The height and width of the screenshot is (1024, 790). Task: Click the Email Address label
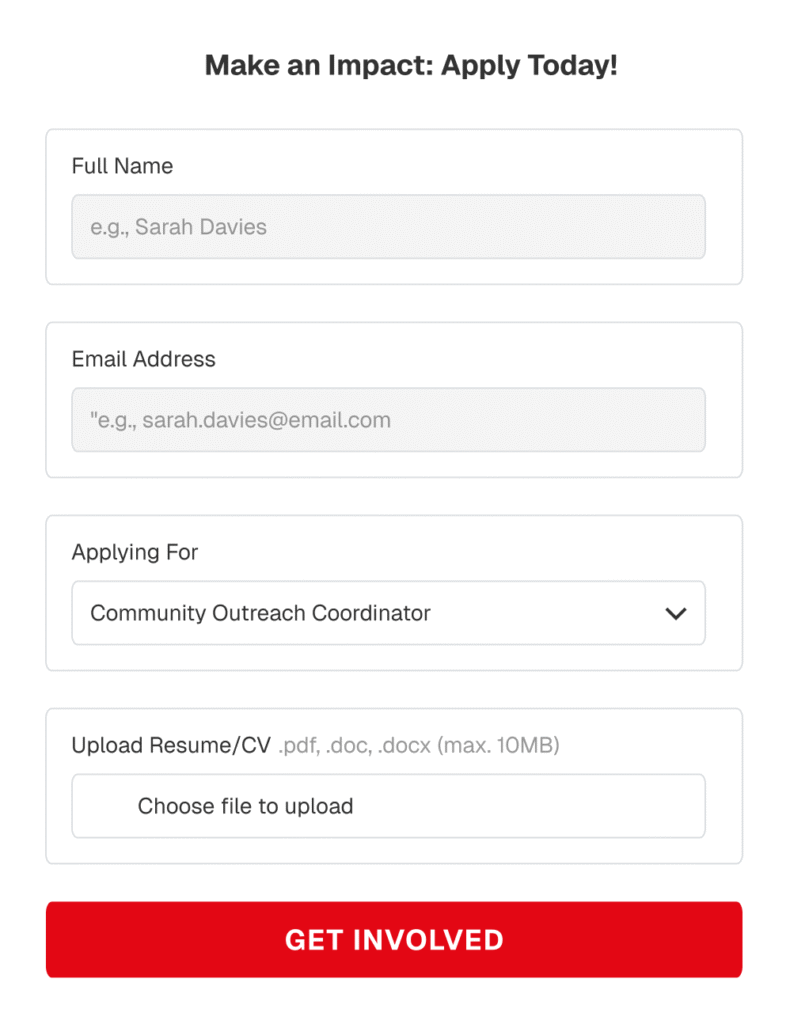(143, 359)
